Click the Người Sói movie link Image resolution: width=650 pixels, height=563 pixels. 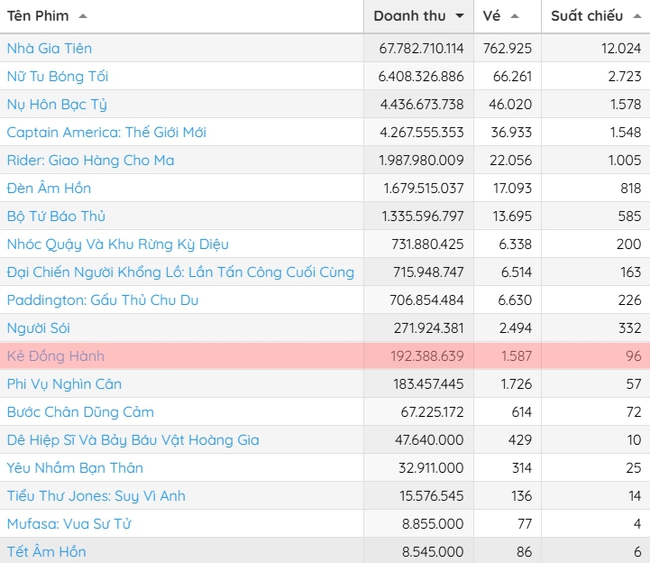point(38,328)
